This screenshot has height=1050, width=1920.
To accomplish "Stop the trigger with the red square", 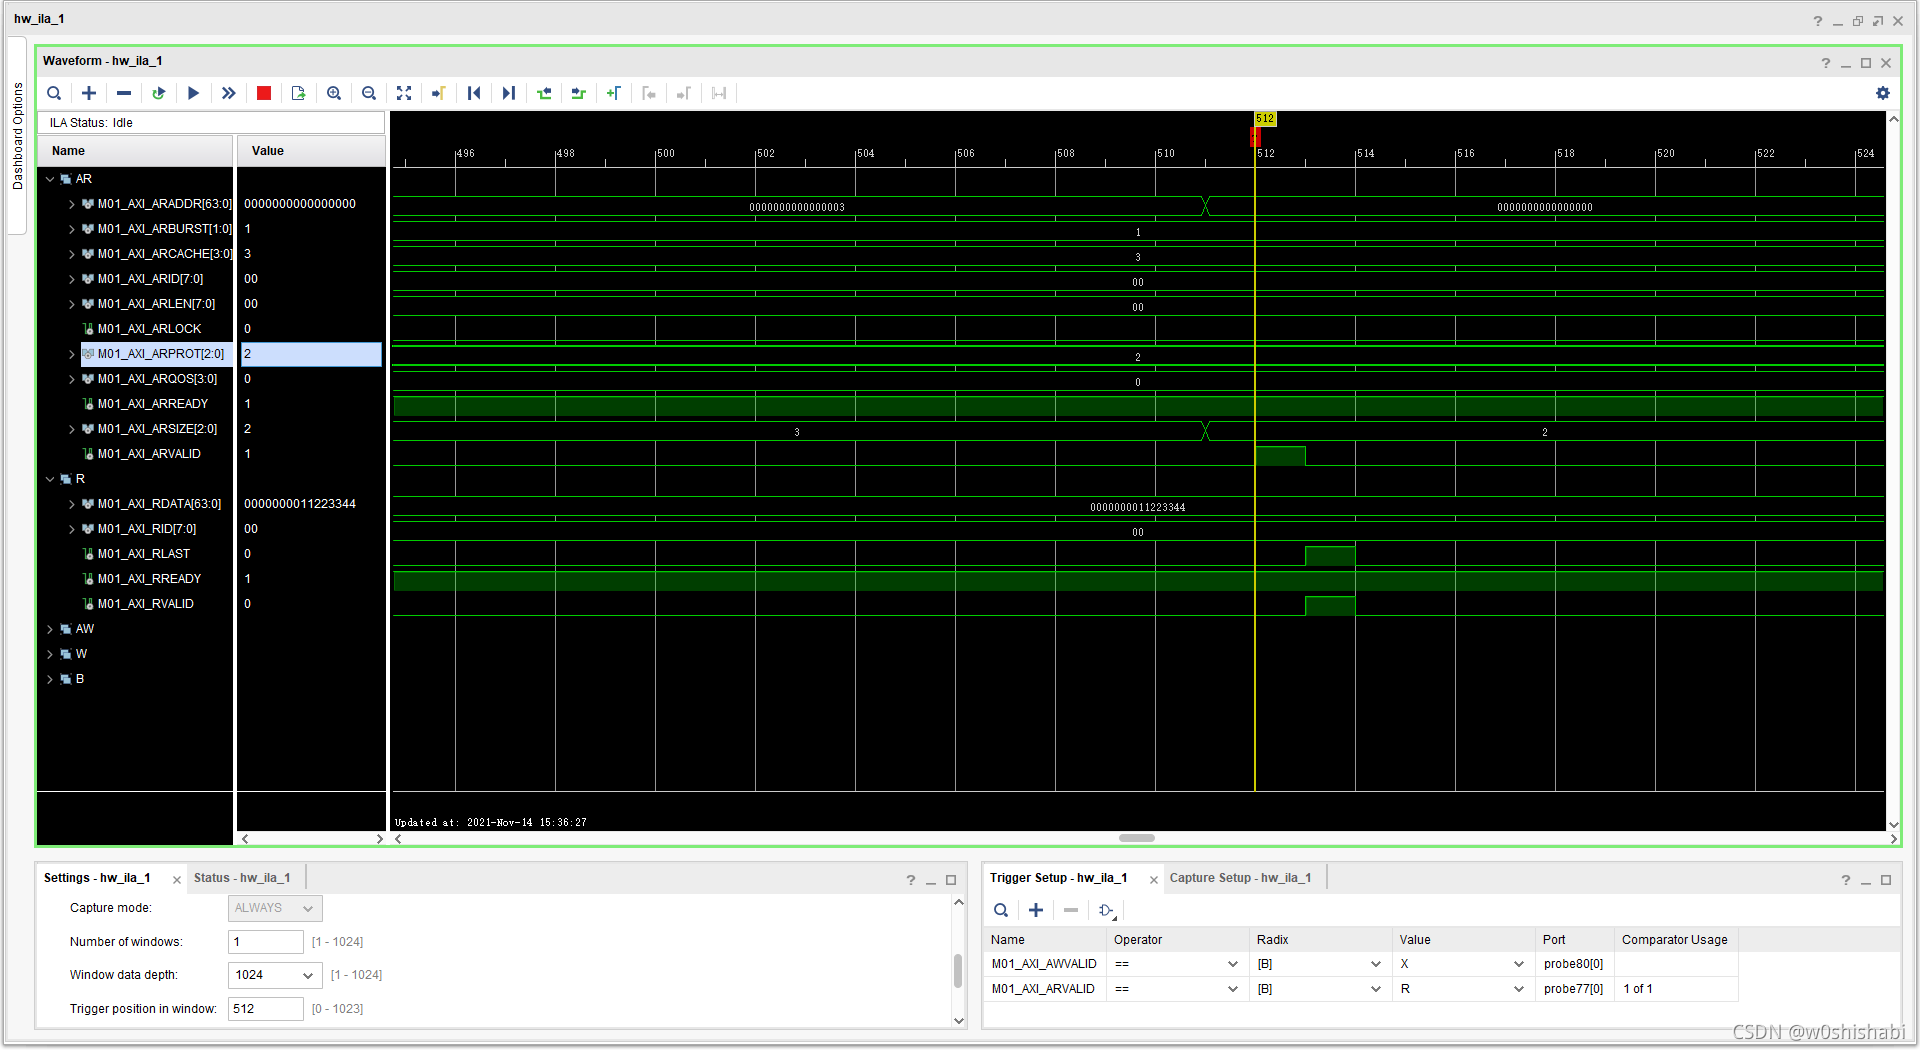I will pyautogui.click(x=264, y=93).
